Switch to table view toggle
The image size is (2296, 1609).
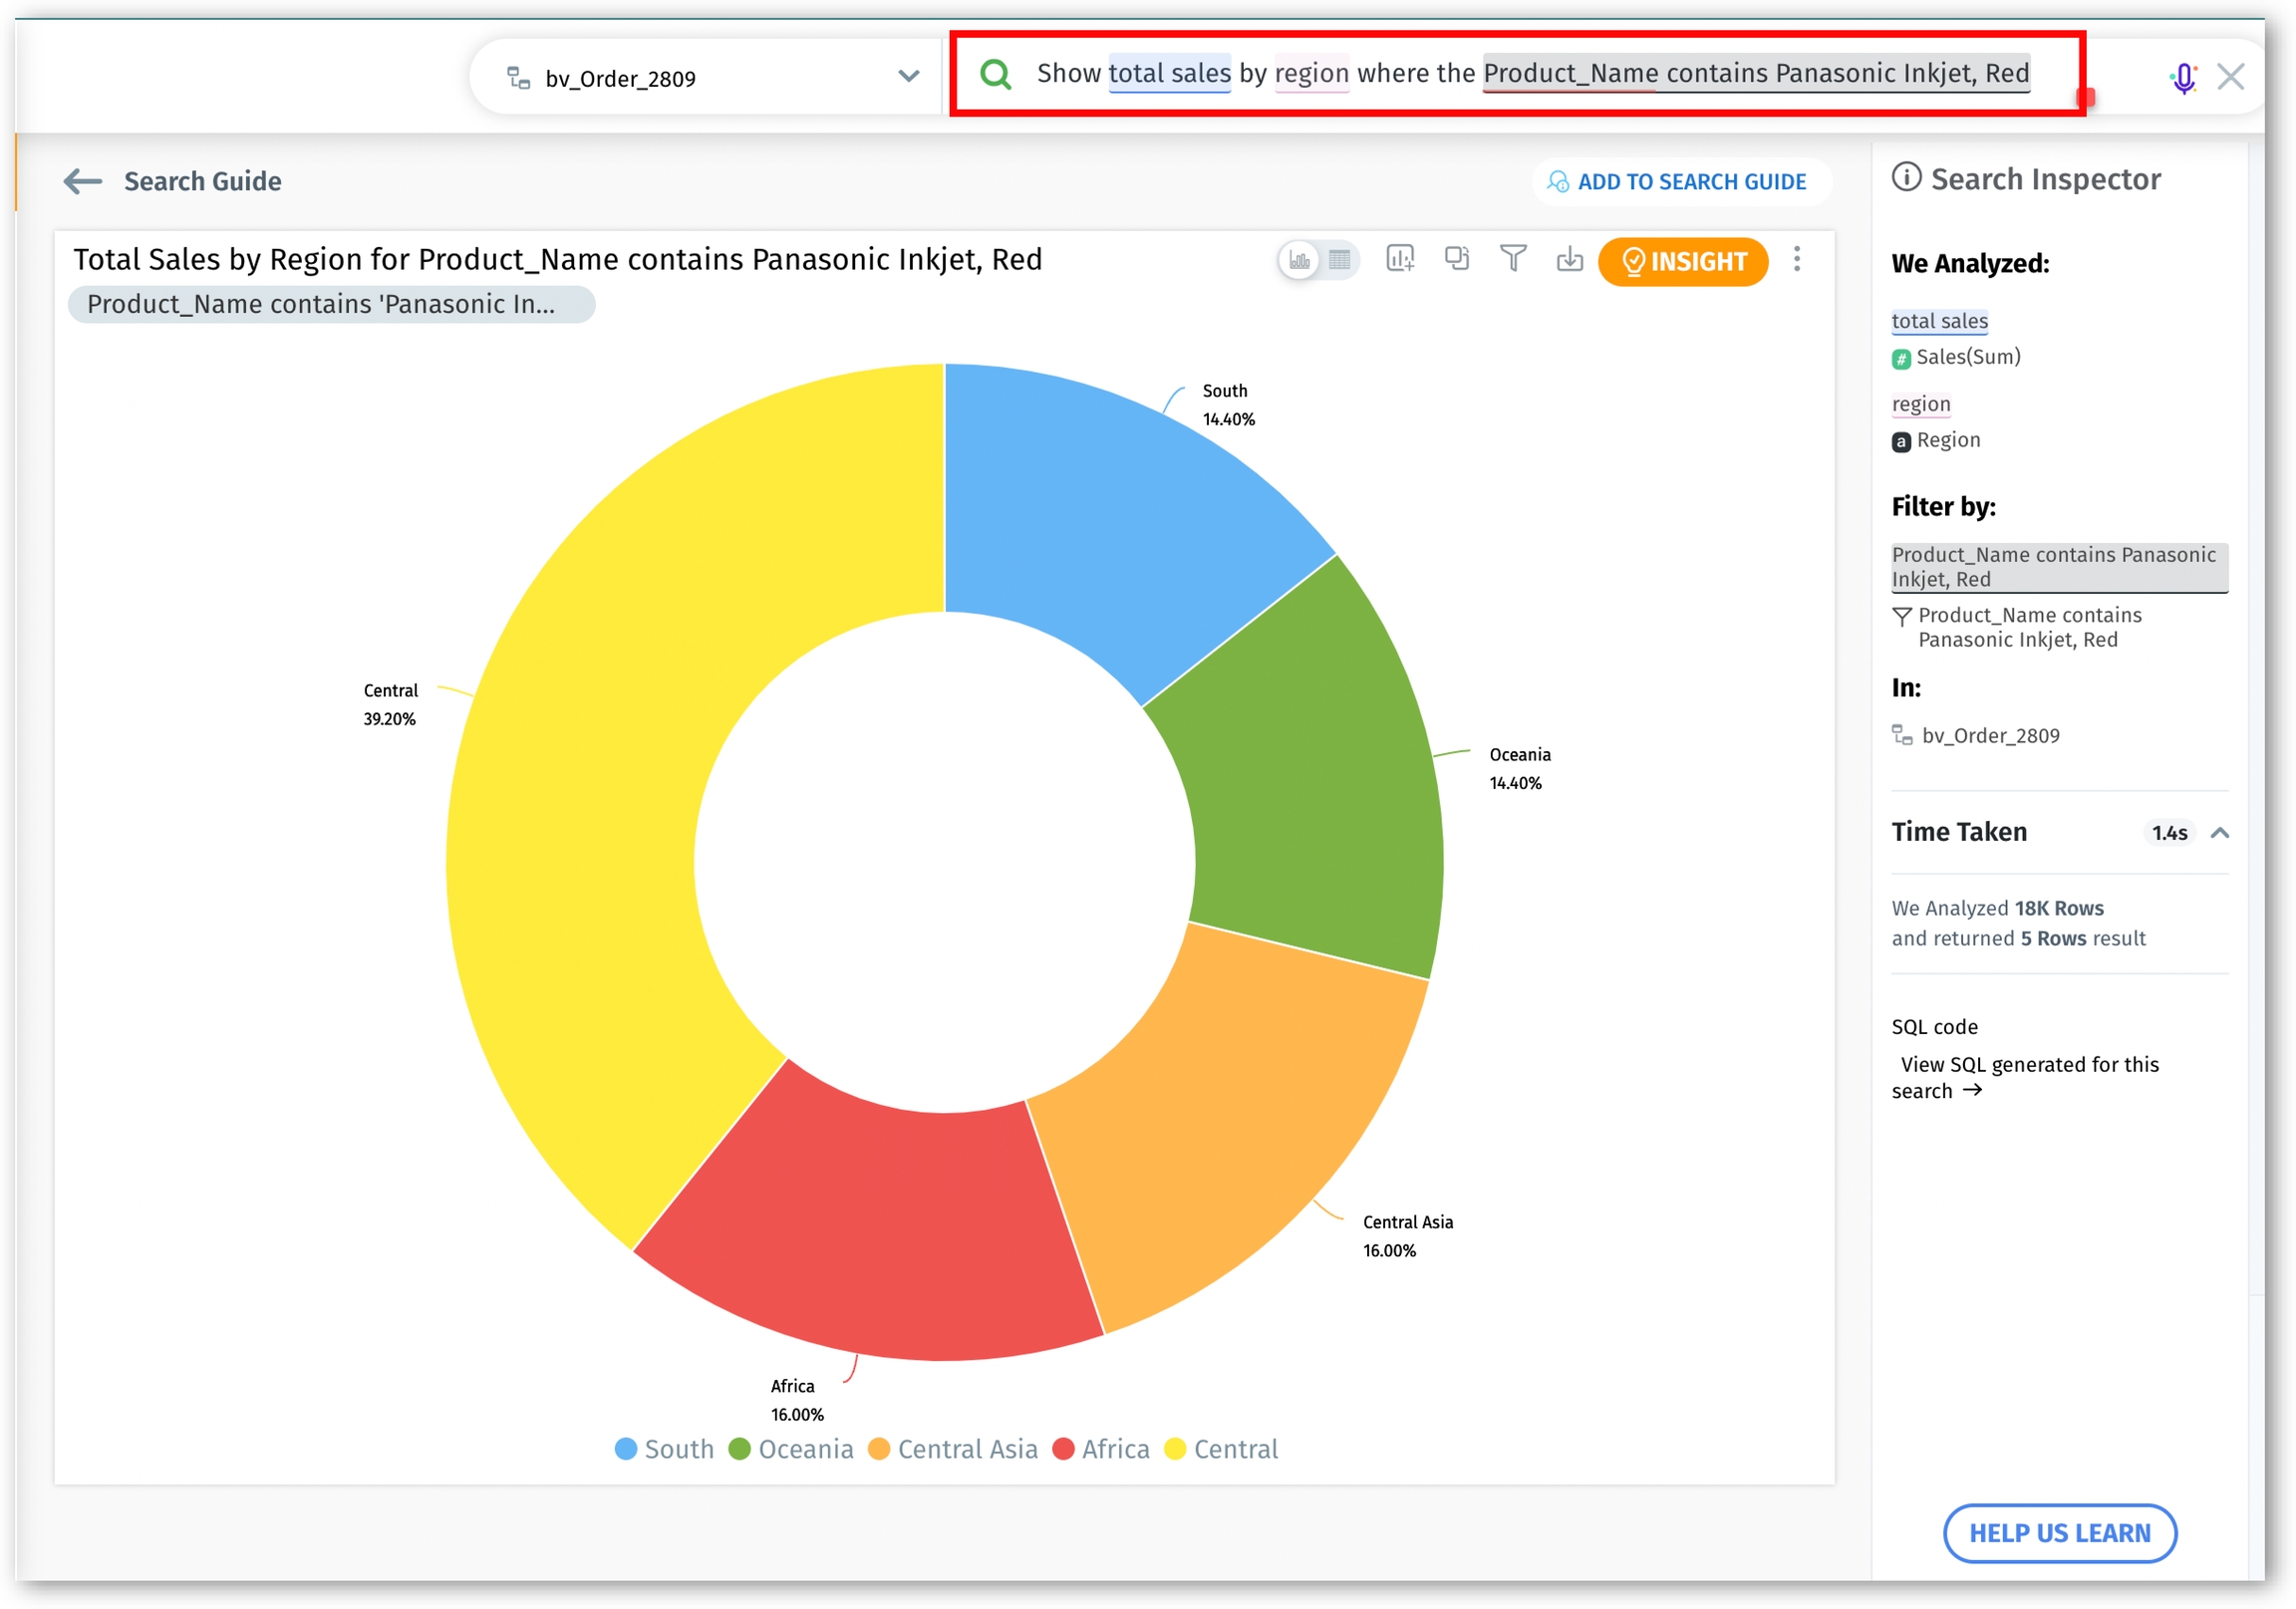pos(1340,261)
